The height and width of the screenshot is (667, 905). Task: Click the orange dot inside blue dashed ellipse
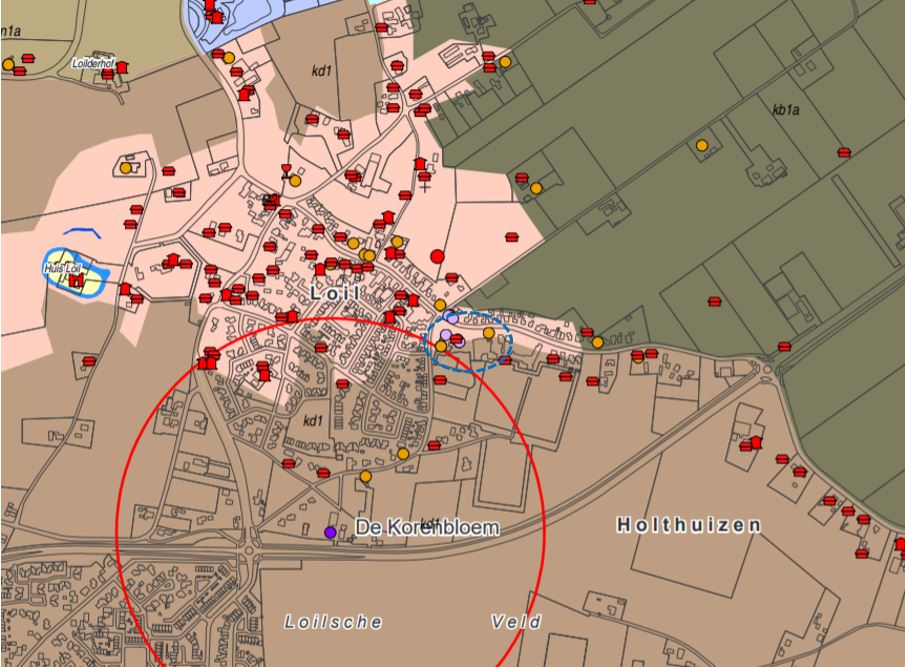[488, 332]
